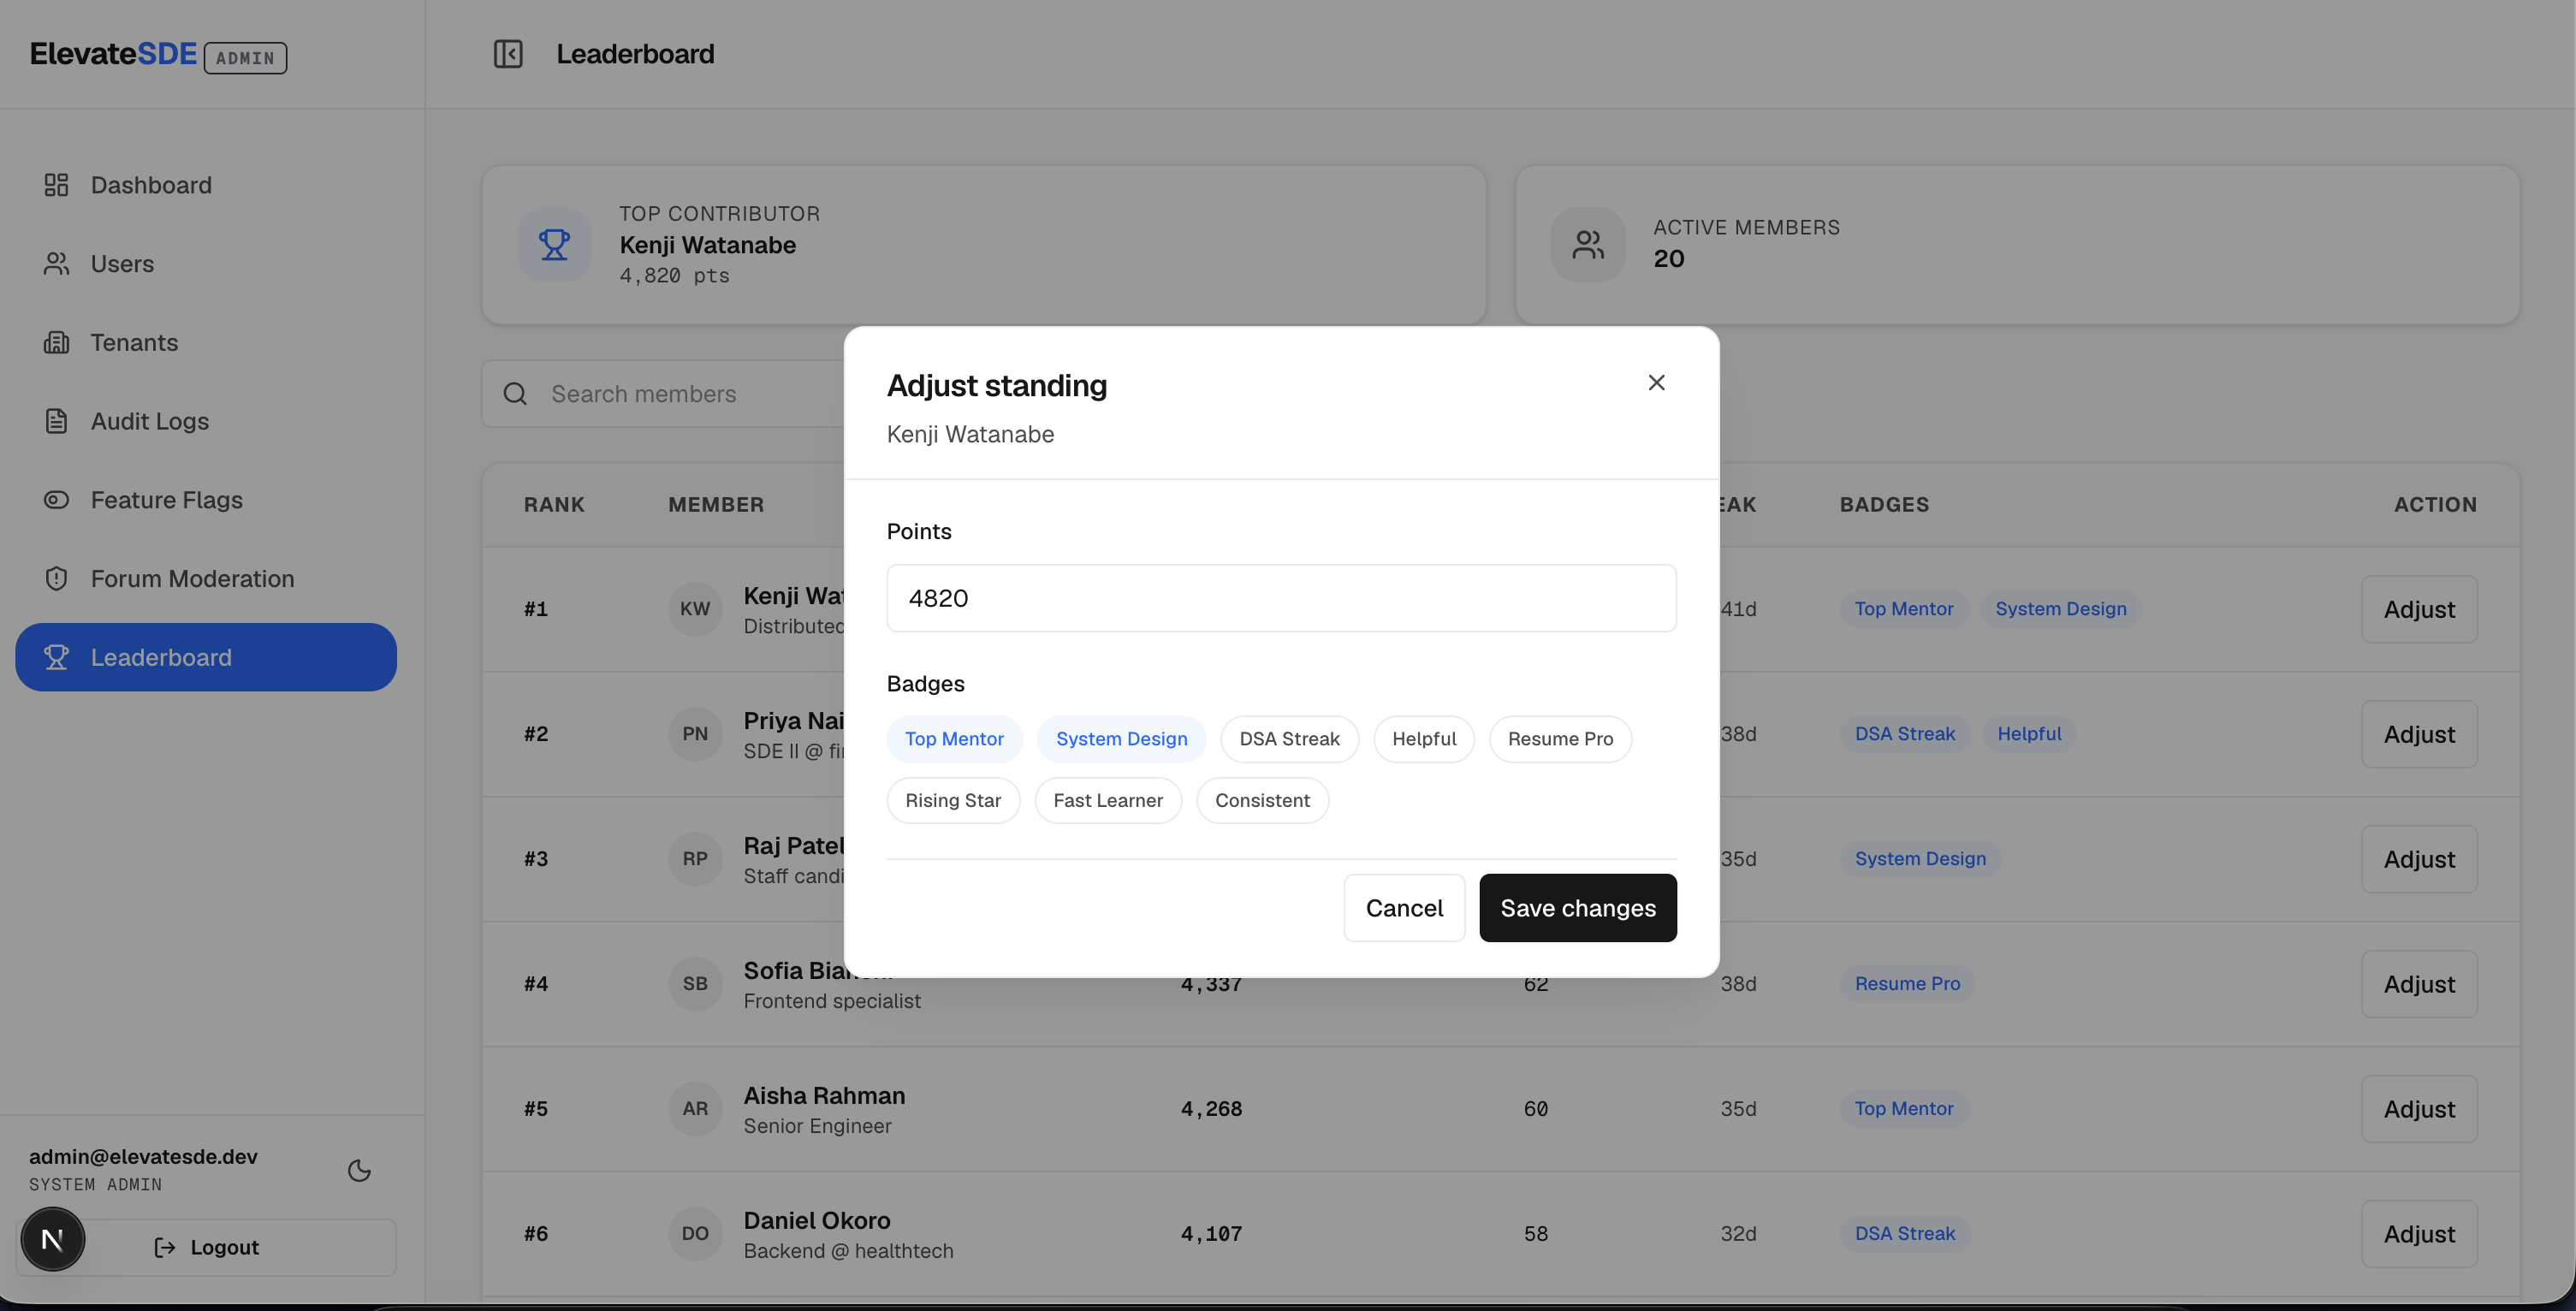This screenshot has height=1311, width=2576.
Task: Enable the Consistent badge chip
Action: 1262,801
